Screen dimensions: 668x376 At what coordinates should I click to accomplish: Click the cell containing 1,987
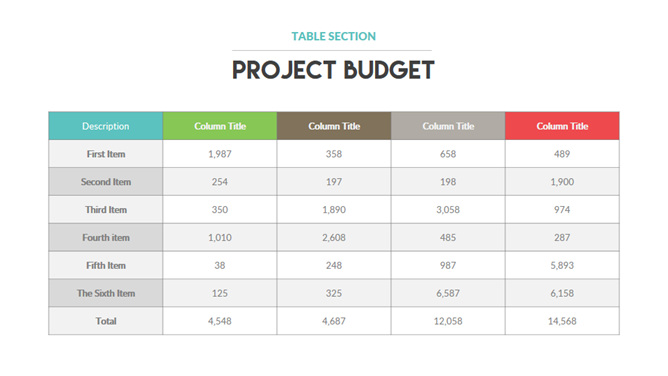[x=220, y=154]
